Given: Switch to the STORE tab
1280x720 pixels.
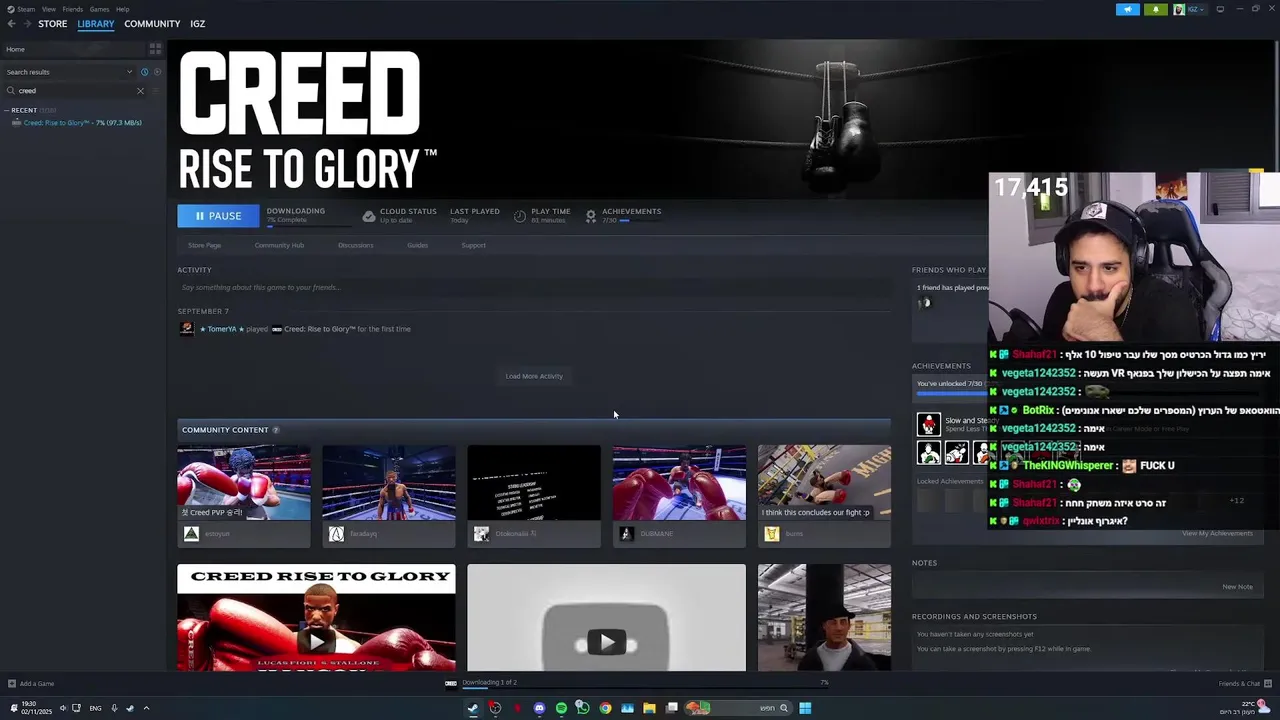Looking at the screenshot, I should click(53, 24).
